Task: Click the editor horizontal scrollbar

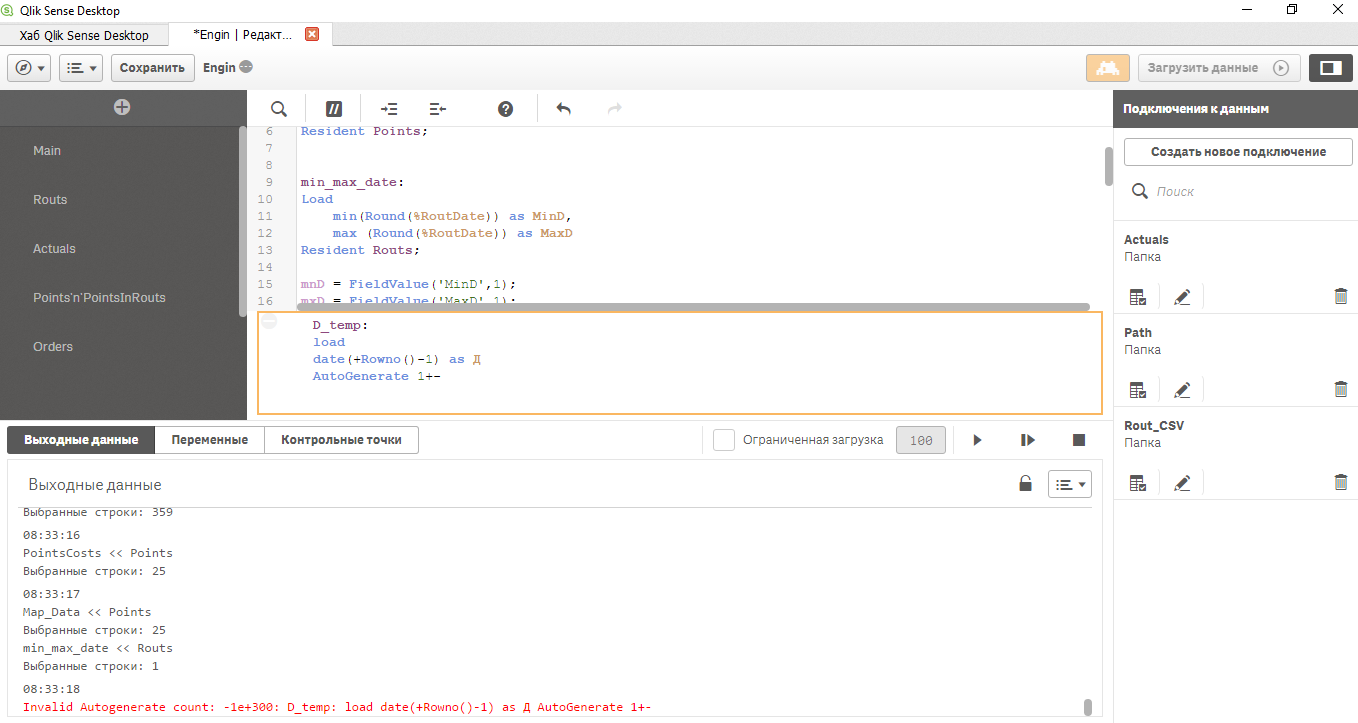Action: [x=694, y=307]
